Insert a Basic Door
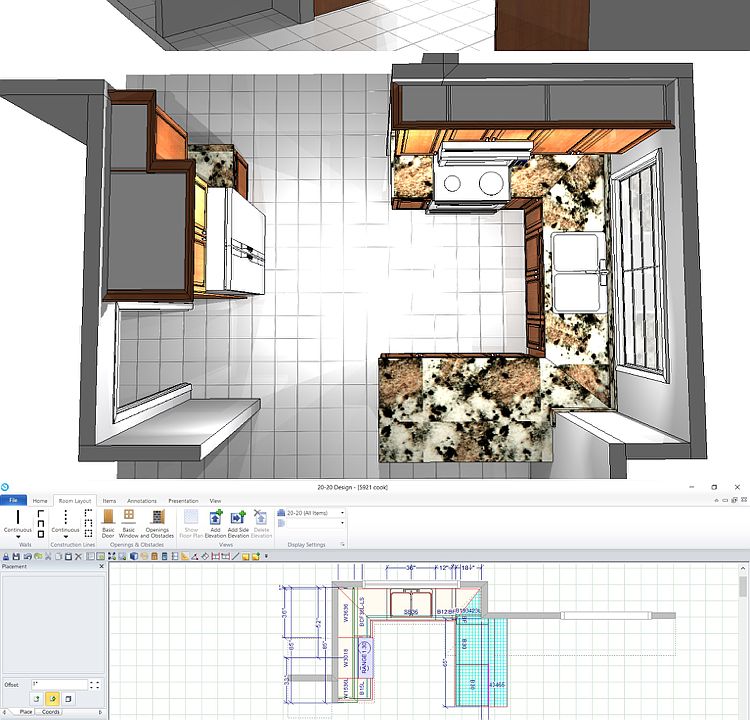The height and width of the screenshot is (720, 750). (x=108, y=523)
